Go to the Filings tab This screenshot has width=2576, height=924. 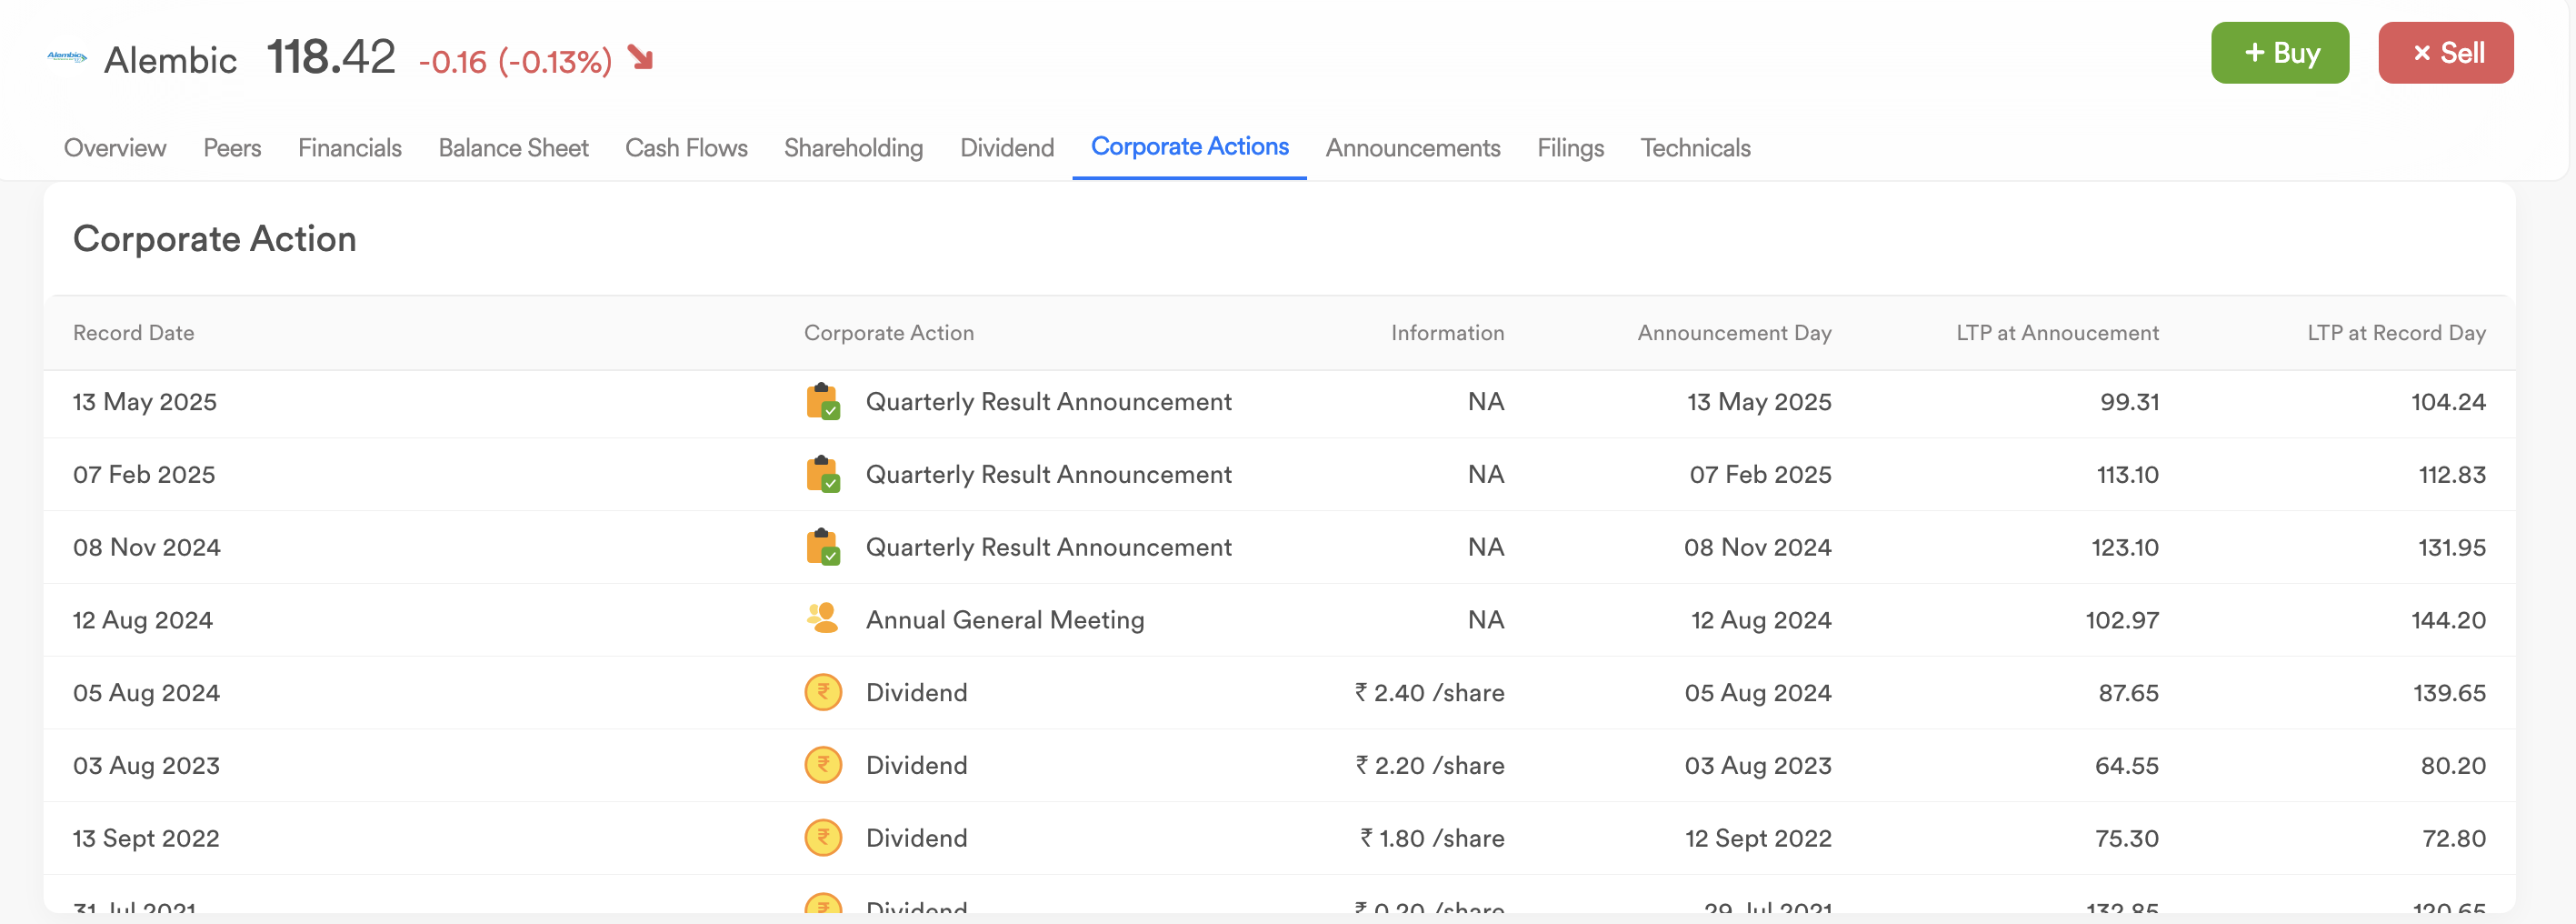1570,148
